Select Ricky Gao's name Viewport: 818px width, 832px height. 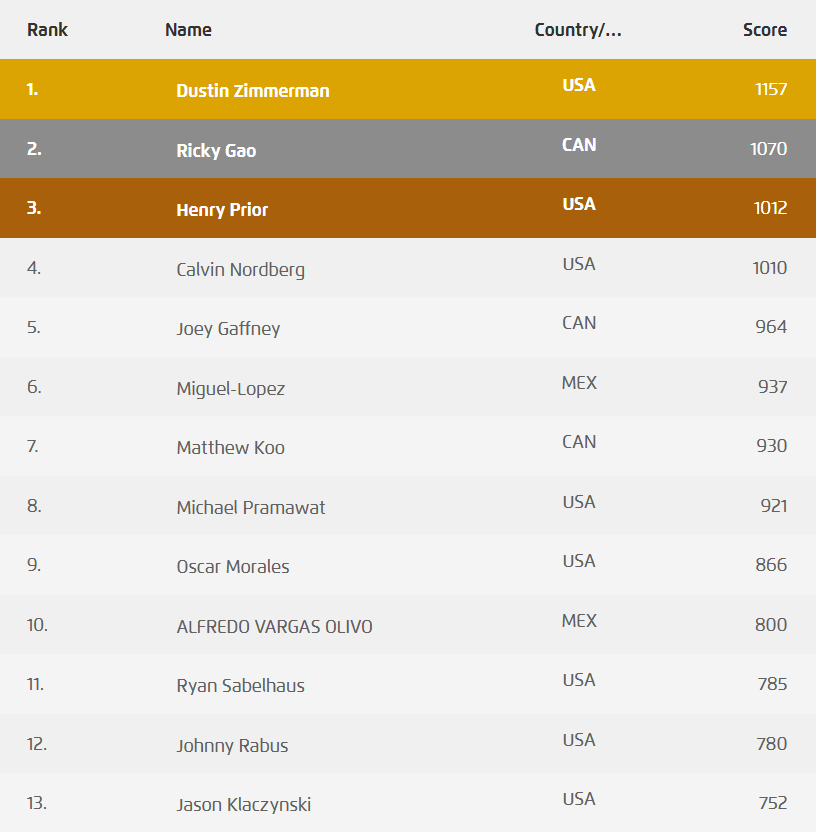pyautogui.click(x=216, y=150)
